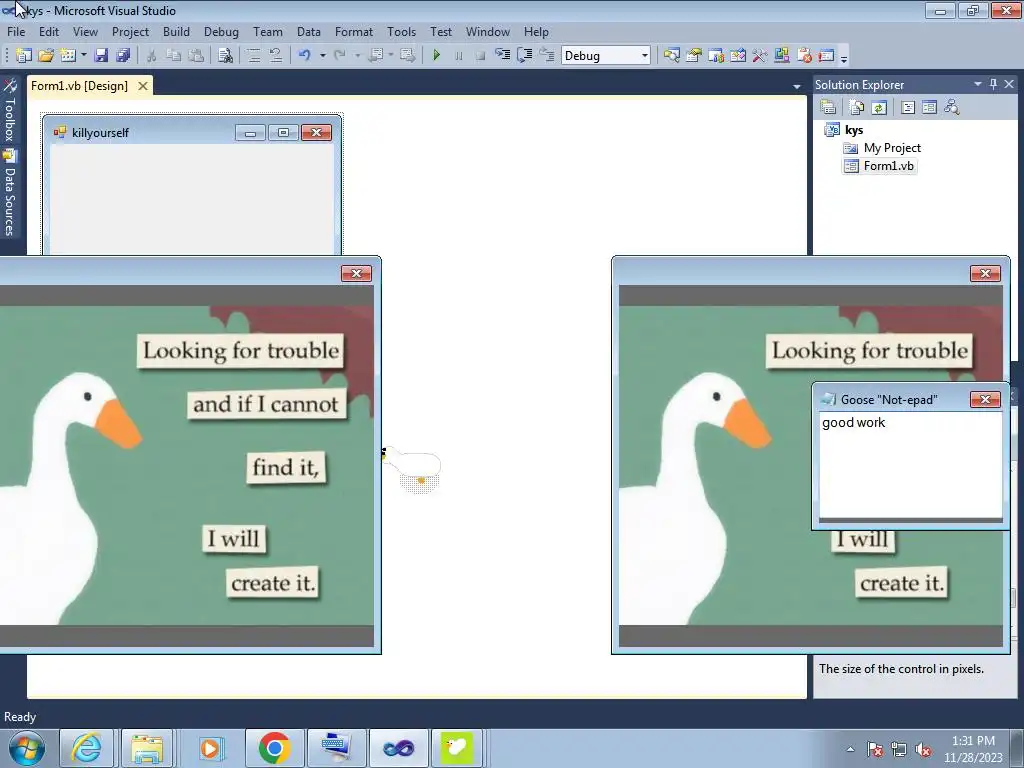Click the Open File folder icon
The height and width of the screenshot is (768, 1024).
click(46, 56)
